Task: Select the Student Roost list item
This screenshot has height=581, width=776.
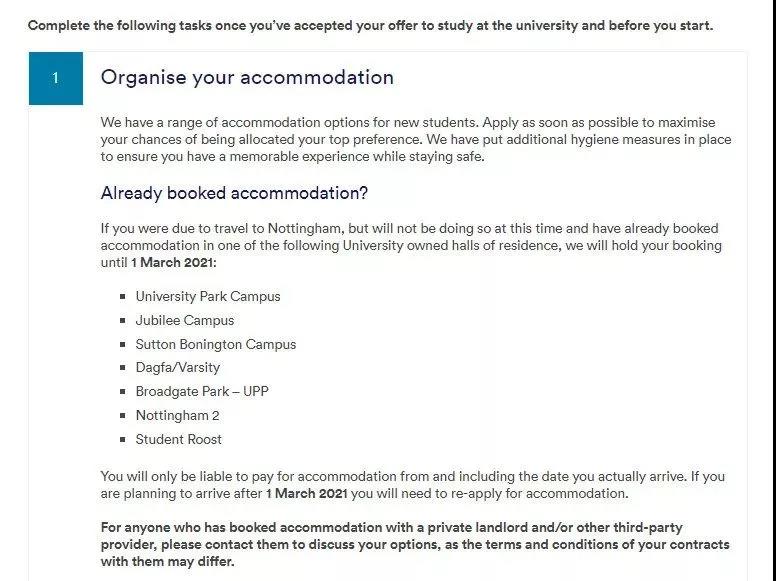Action: (x=179, y=439)
